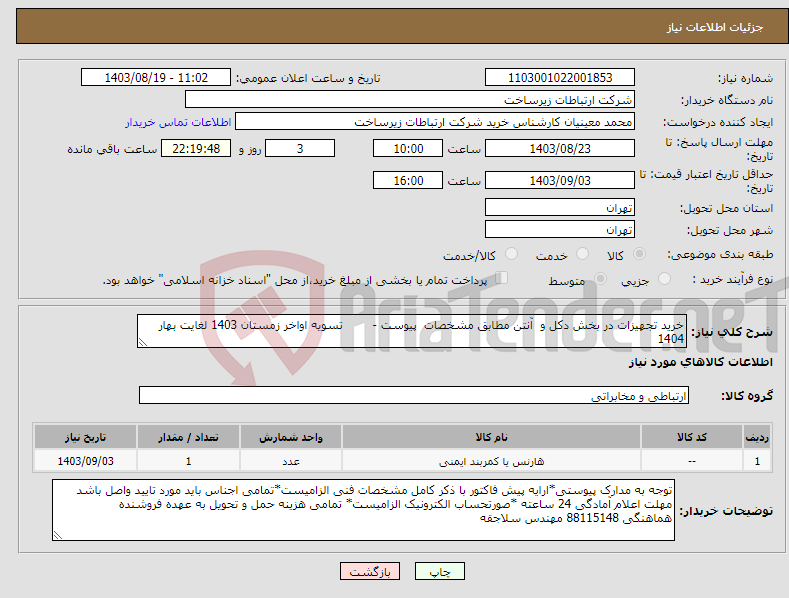Click the نوع فرآیند خرید label
Viewport: 789px width, 598px height.
(x=732, y=279)
